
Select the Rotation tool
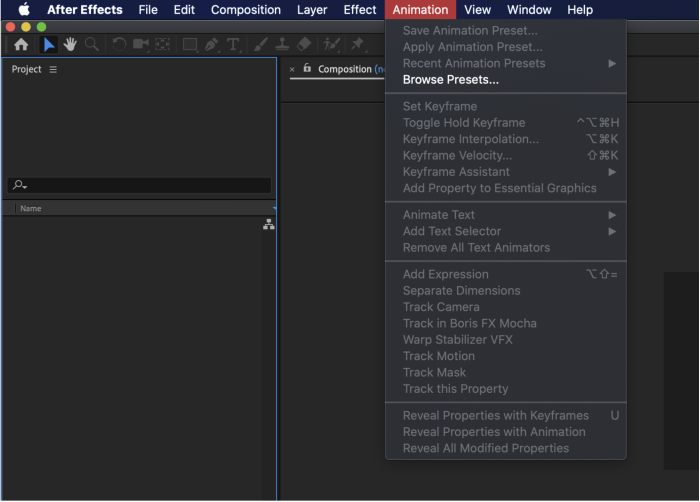pyautogui.click(x=119, y=44)
